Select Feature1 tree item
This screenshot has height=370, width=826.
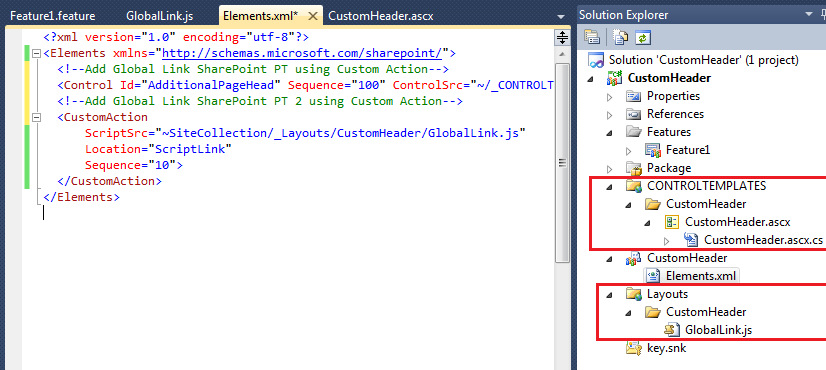688,150
